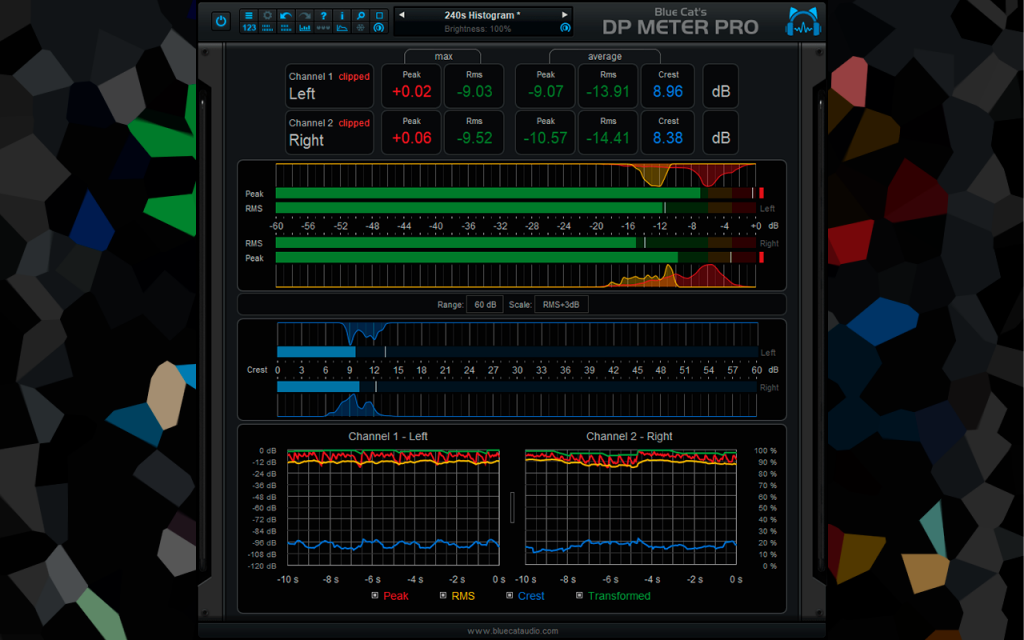Screen dimensions: 1024x640
Task: Open the help question mark icon
Action: pyautogui.click(x=323, y=15)
